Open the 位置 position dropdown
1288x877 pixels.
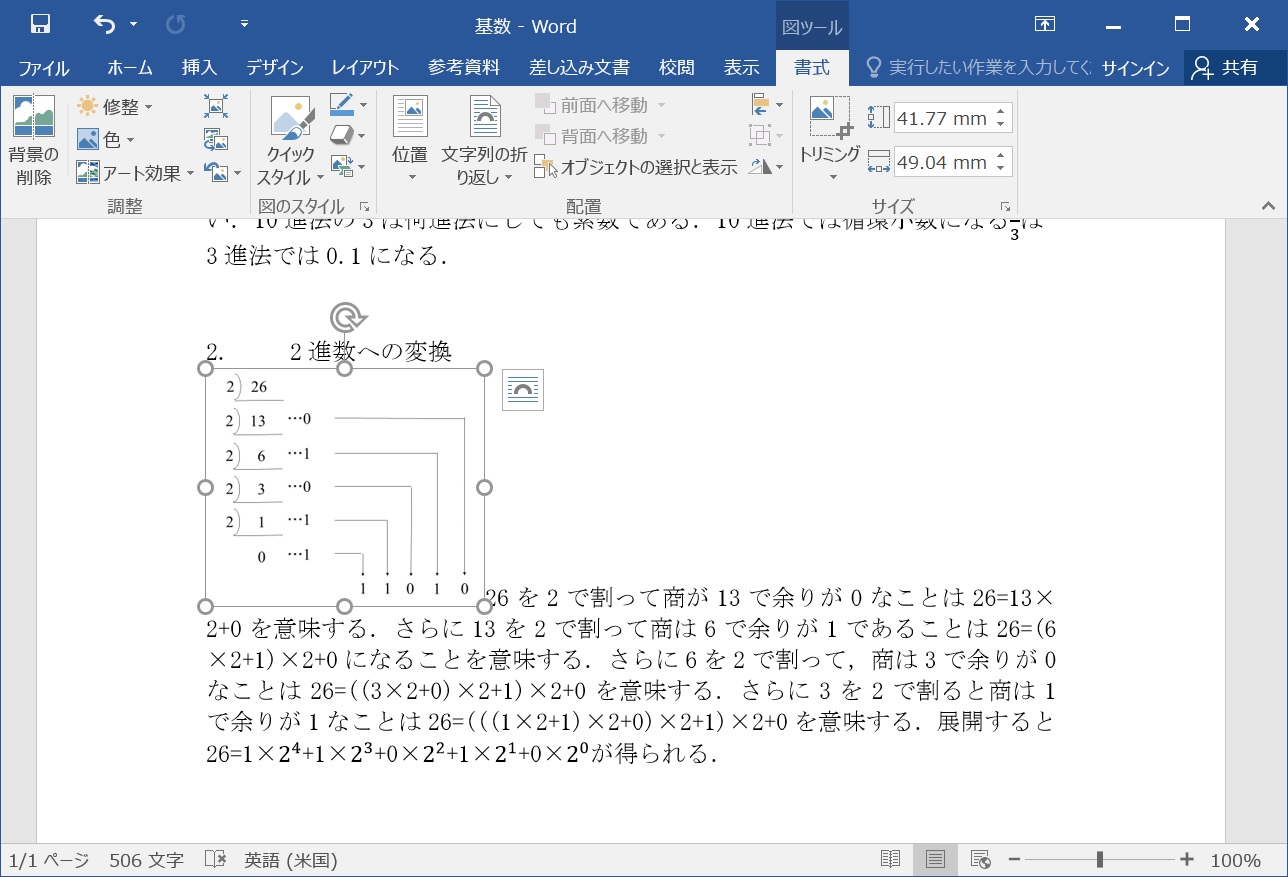410,141
